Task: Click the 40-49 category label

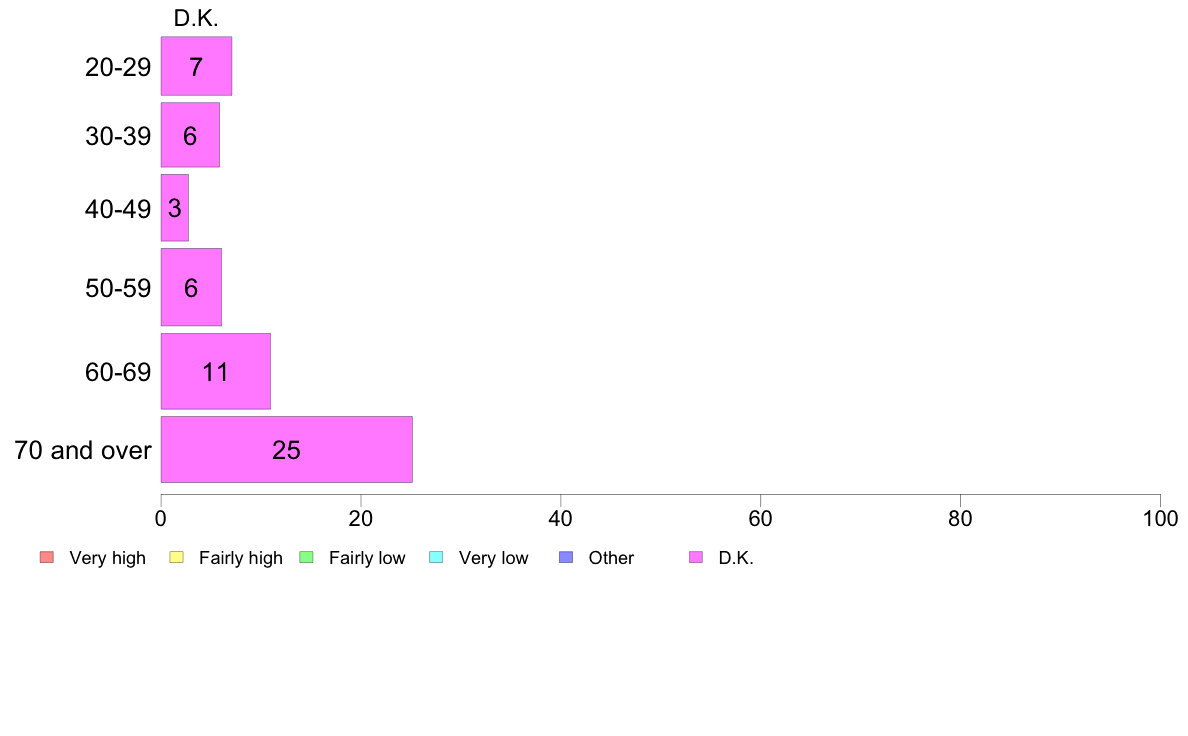Action: pos(118,208)
